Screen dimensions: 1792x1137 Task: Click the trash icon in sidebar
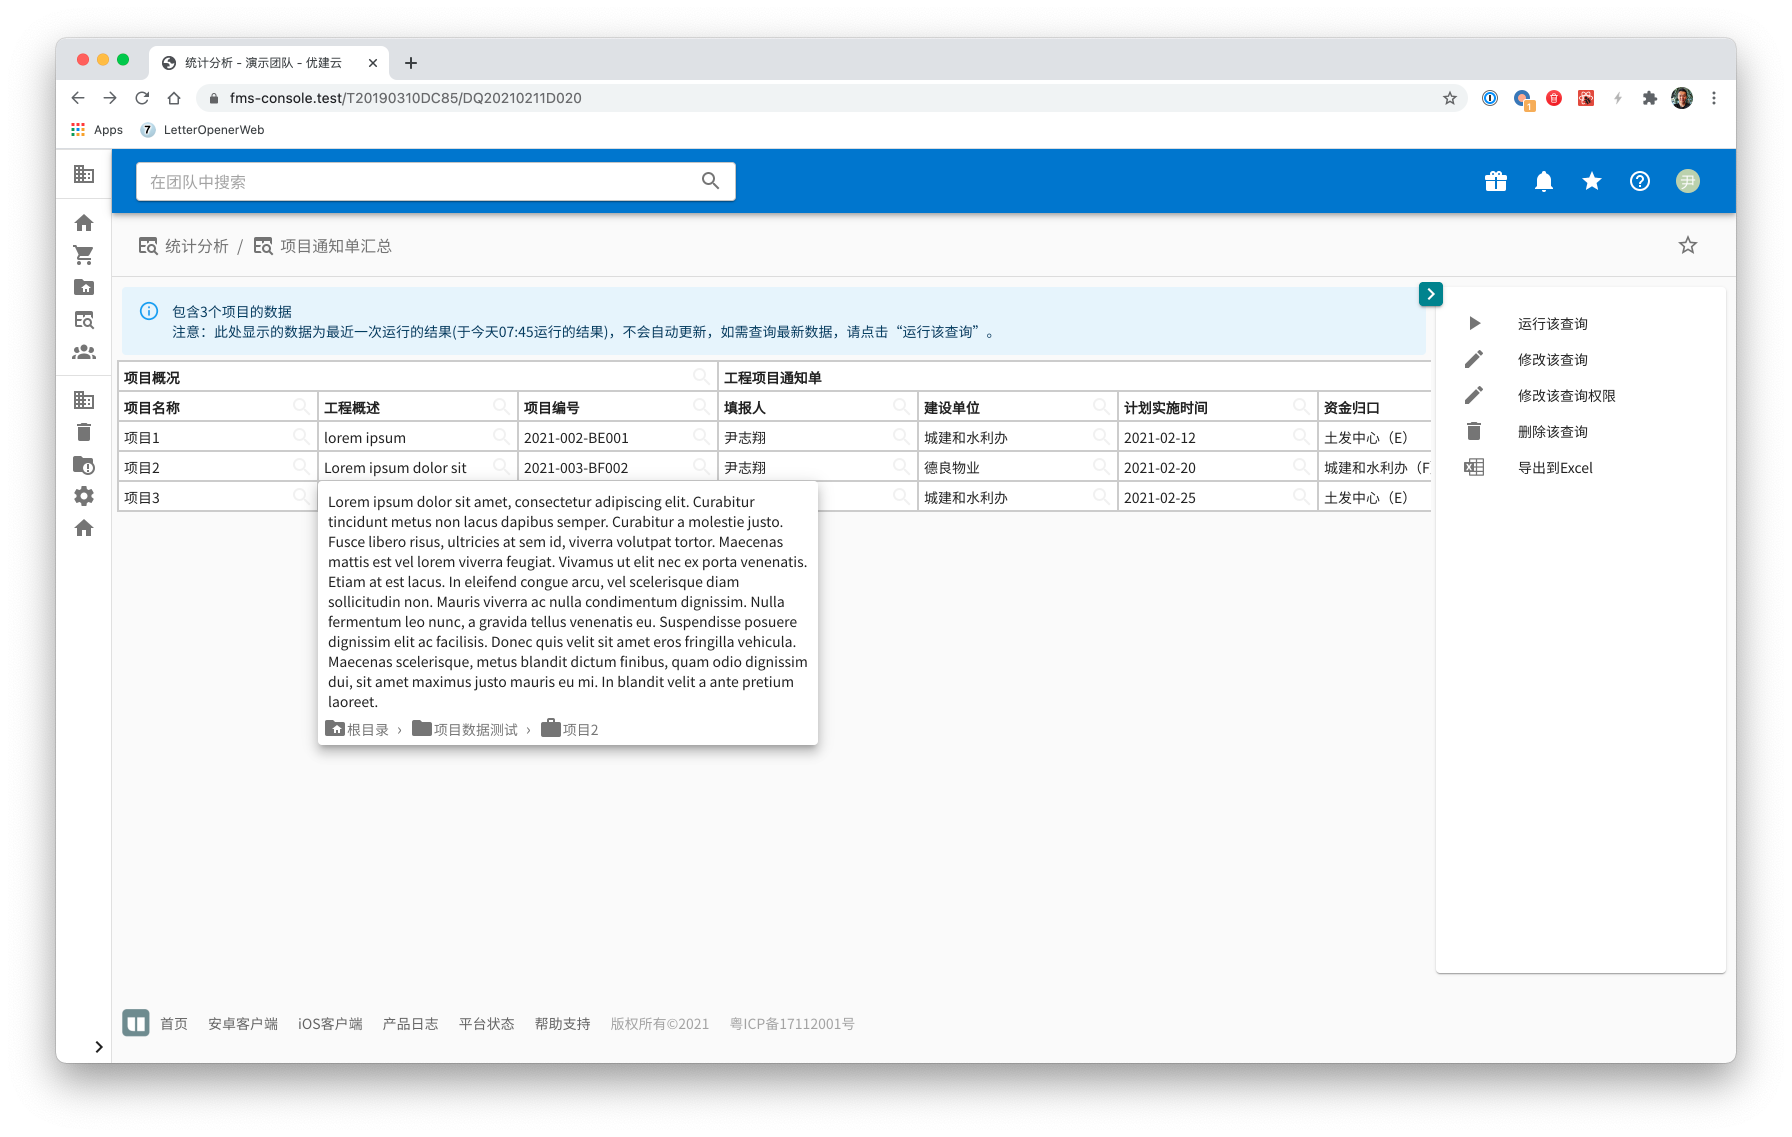point(84,432)
